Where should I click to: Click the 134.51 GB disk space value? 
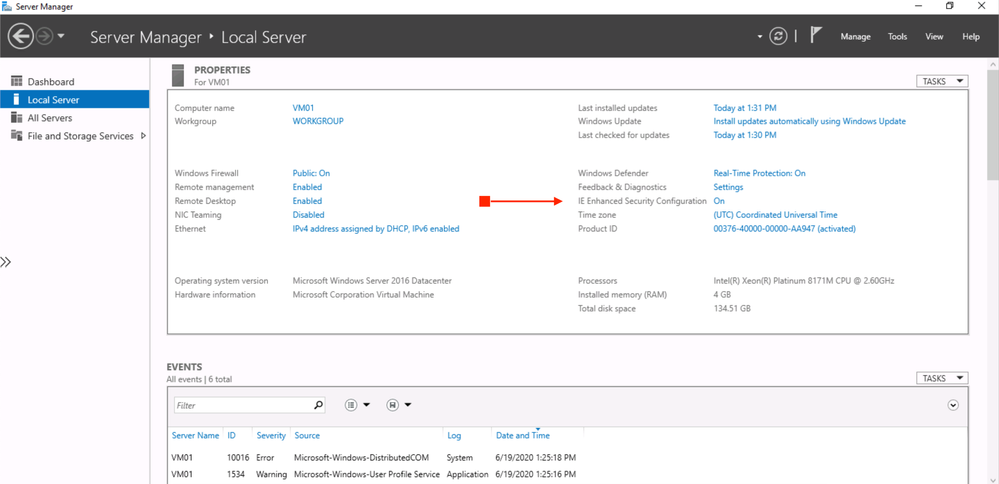pos(732,309)
